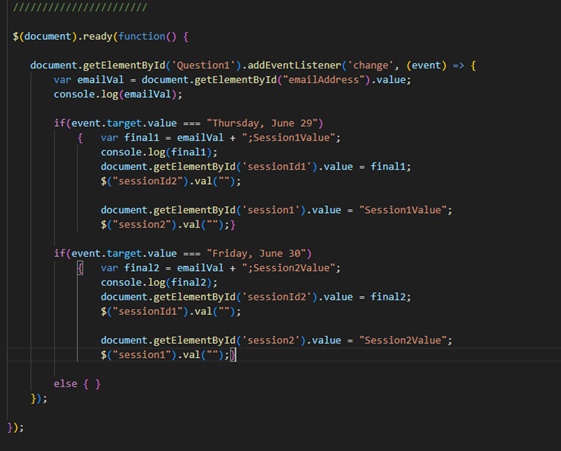Click the 'Question1' string in getElementById
The height and width of the screenshot is (451, 561).
click(x=204, y=65)
